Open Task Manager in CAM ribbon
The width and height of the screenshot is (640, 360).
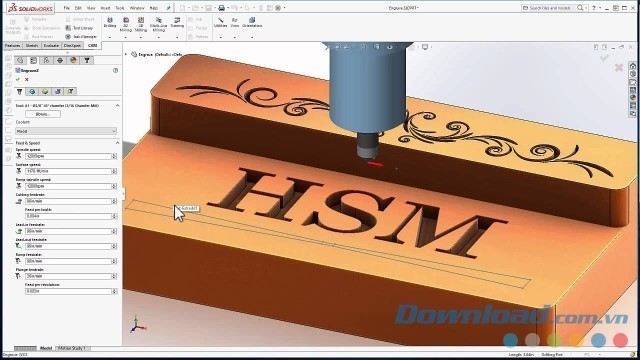(x=81, y=37)
